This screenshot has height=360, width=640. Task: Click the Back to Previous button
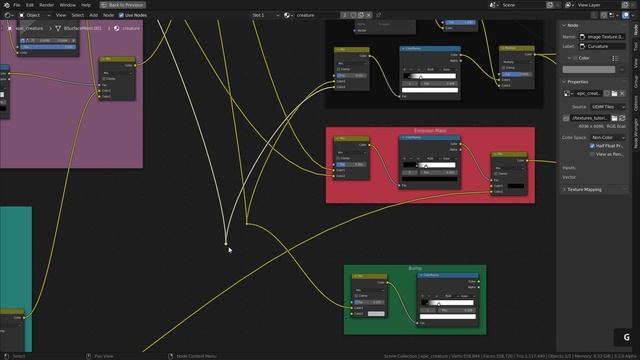tap(122, 5)
